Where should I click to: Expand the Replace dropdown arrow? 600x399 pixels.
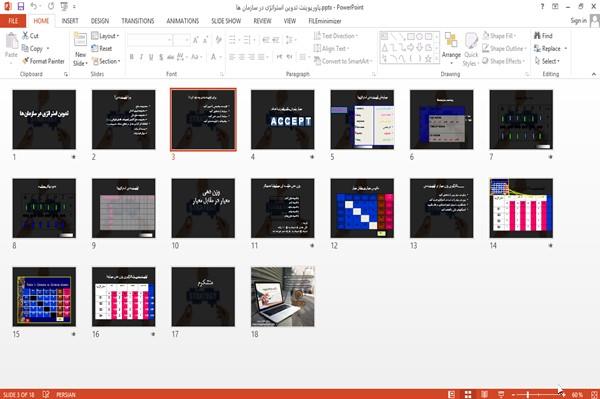click(566, 49)
